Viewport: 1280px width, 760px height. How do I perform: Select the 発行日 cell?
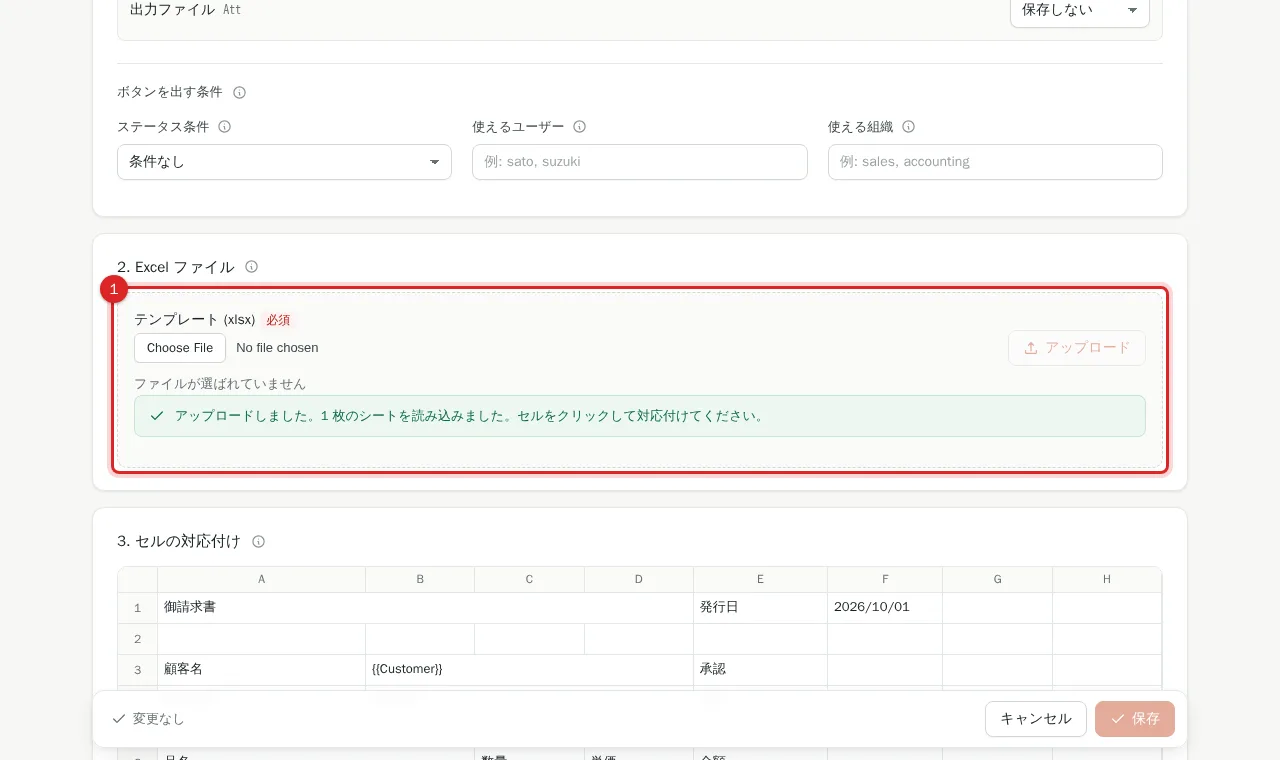point(761,608)
